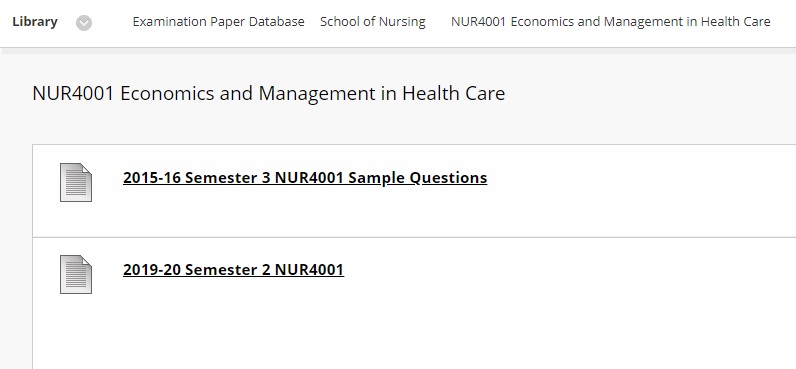Go to Examination Paper Database breadcrumb
Screen dimensions: 796x369
point(218,22)
